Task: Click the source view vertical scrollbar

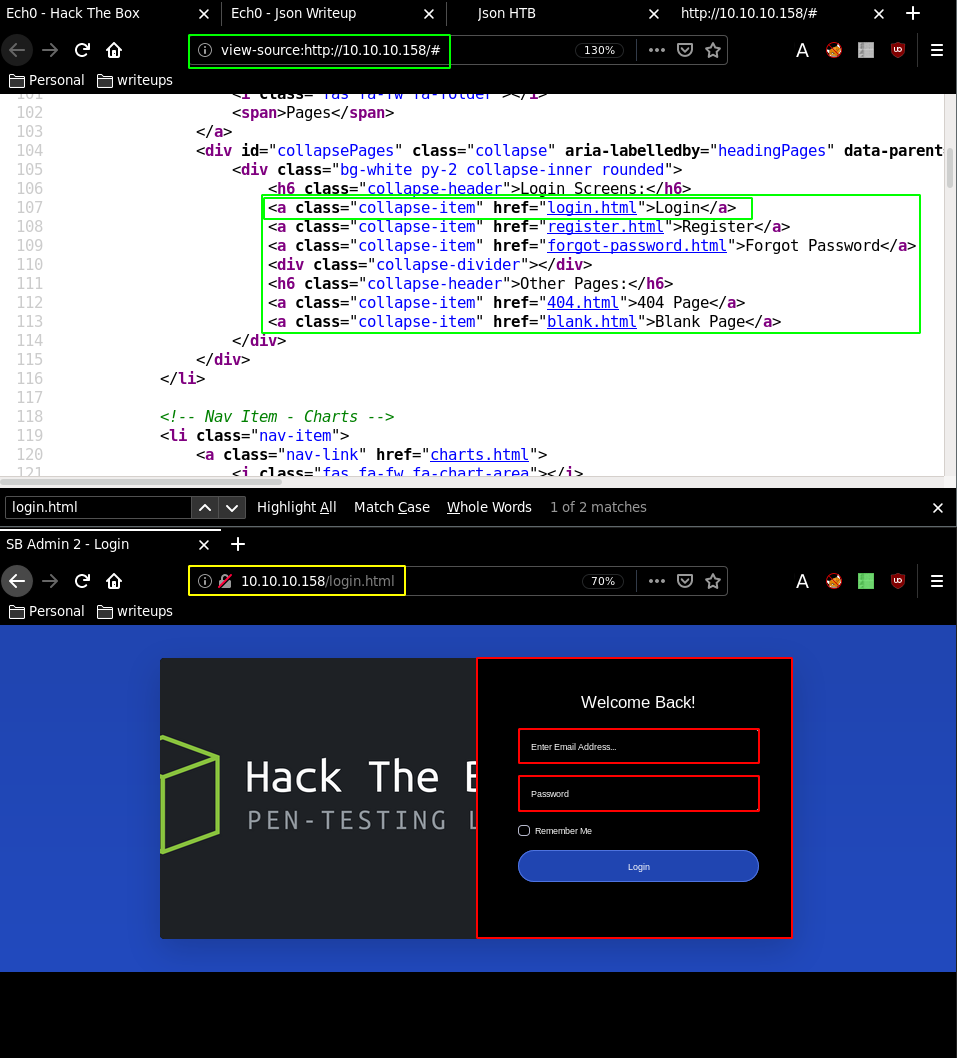Action: pos(950,169)
